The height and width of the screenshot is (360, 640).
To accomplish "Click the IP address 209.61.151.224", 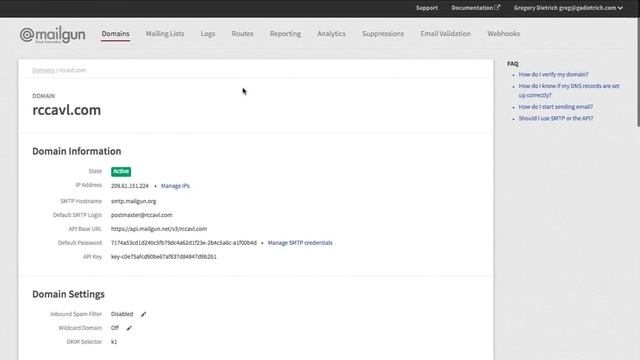I will [130, 186].
